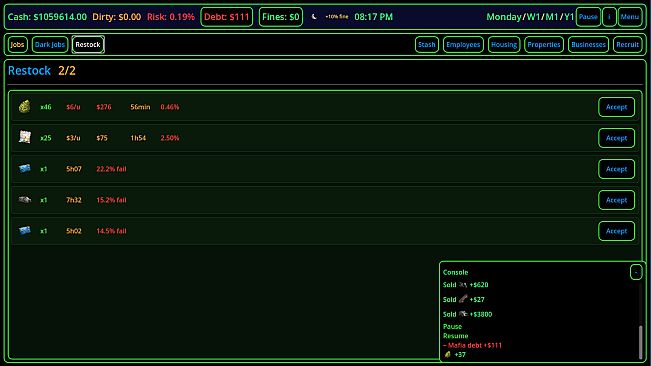Click the x25 quantity
This screenshot has width=651, height=366.
[46, 138]
